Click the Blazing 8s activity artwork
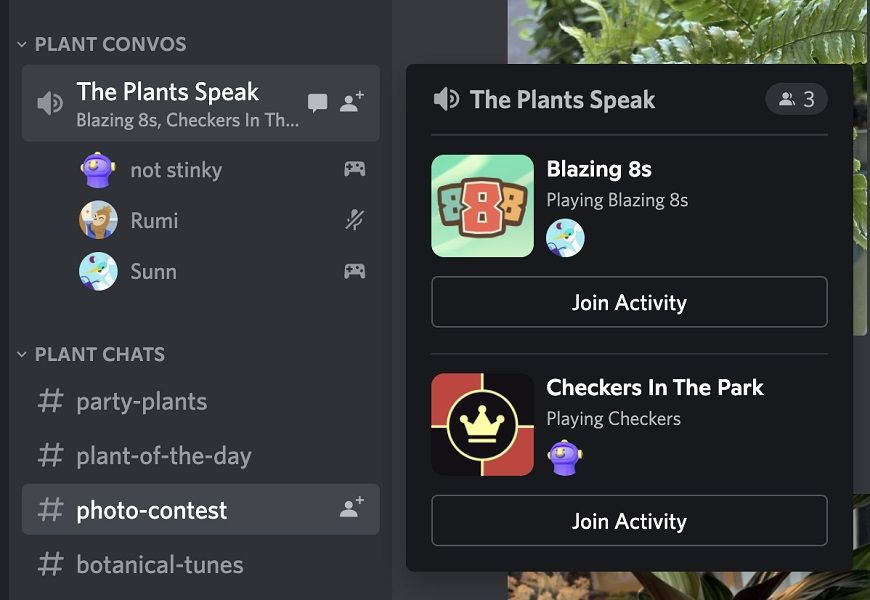Screen dimensions: 870x600 point(482,206)
